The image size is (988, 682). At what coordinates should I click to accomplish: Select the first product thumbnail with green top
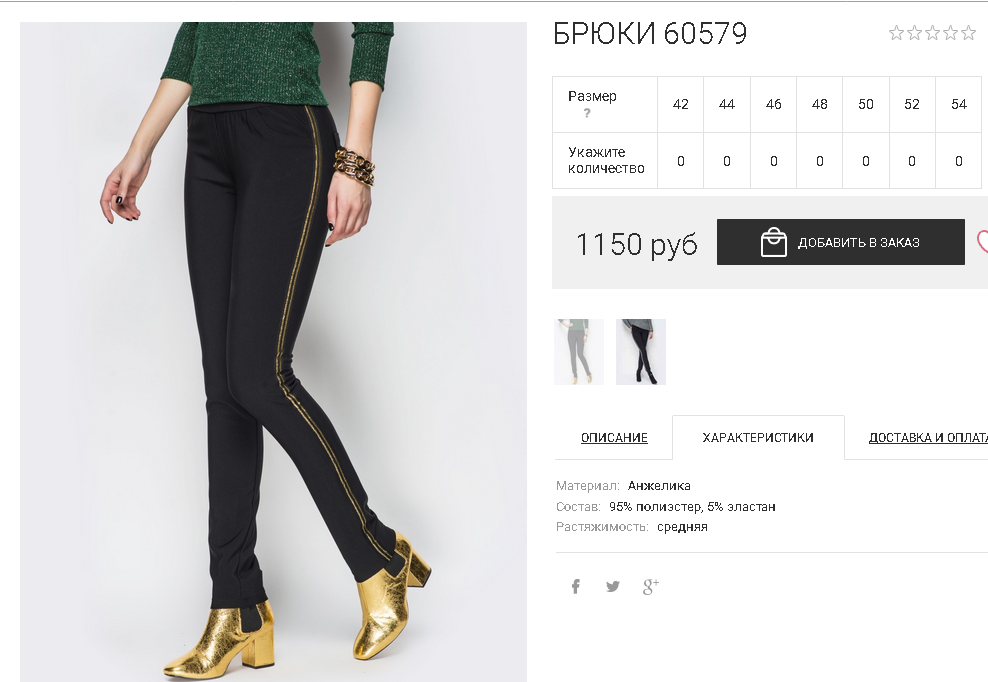click(579, 352)
